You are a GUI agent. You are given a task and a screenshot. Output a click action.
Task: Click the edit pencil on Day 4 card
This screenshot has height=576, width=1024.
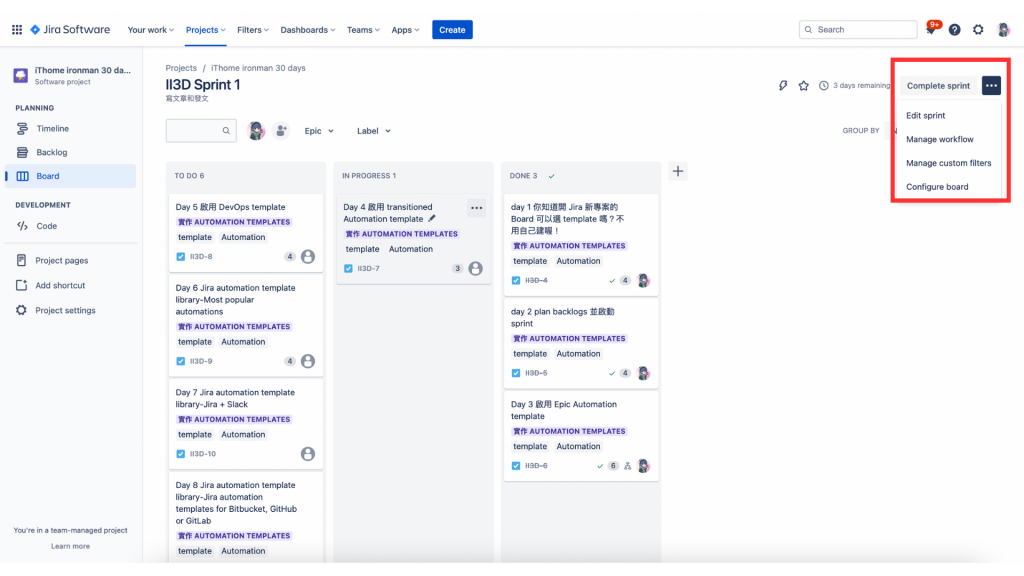click(432, 219)
